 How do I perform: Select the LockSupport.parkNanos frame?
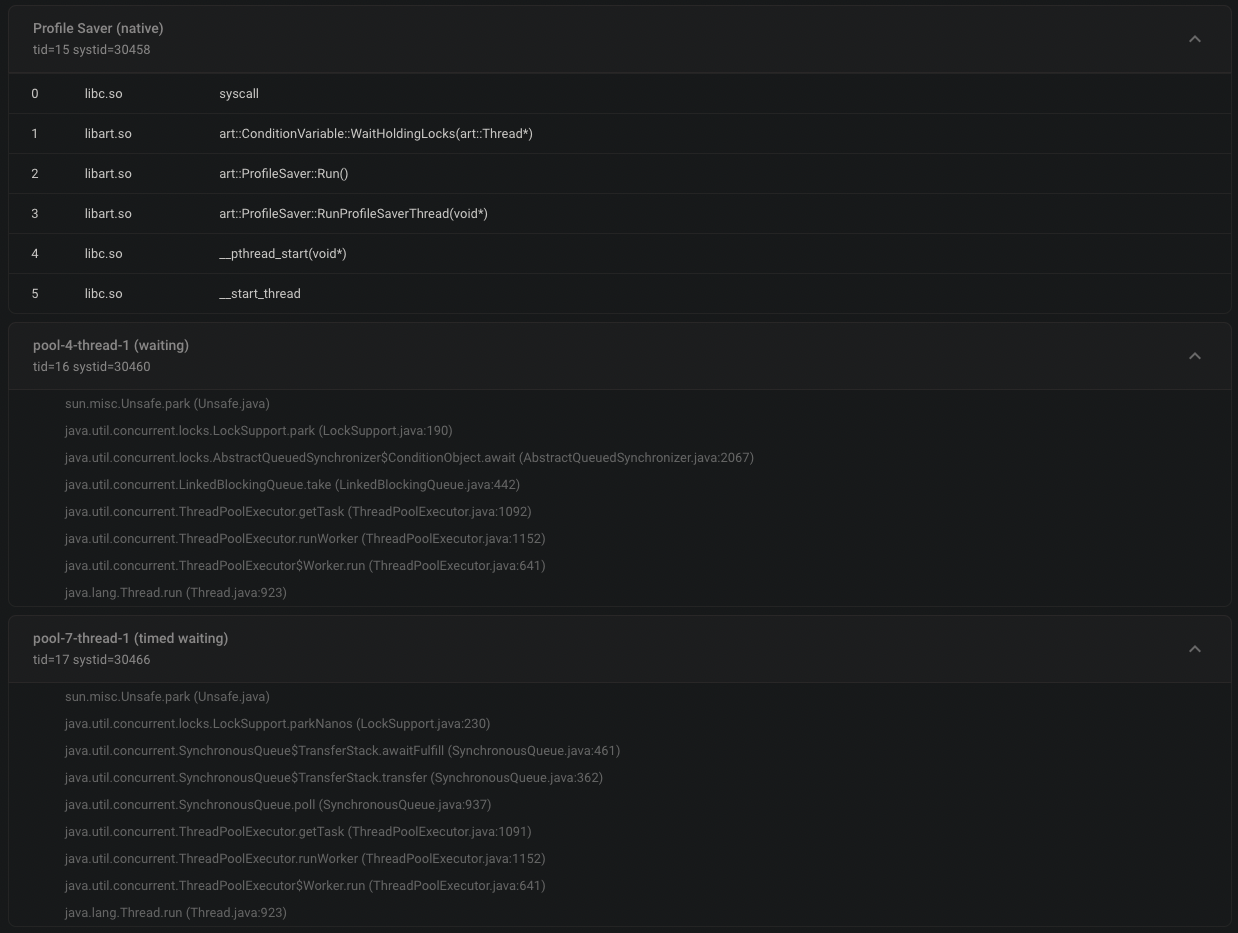(x=278, y=723)
